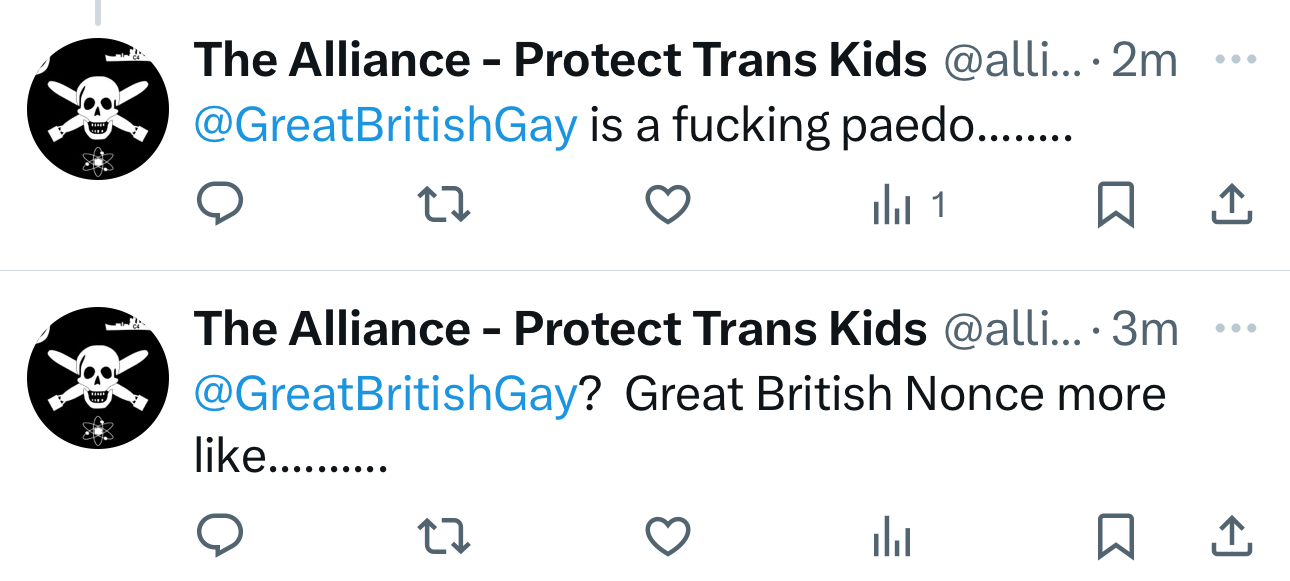The image size is (1290, 581).
Task: Click the 3m timestamp on the second tweet
Action: tap(1145, 329)
